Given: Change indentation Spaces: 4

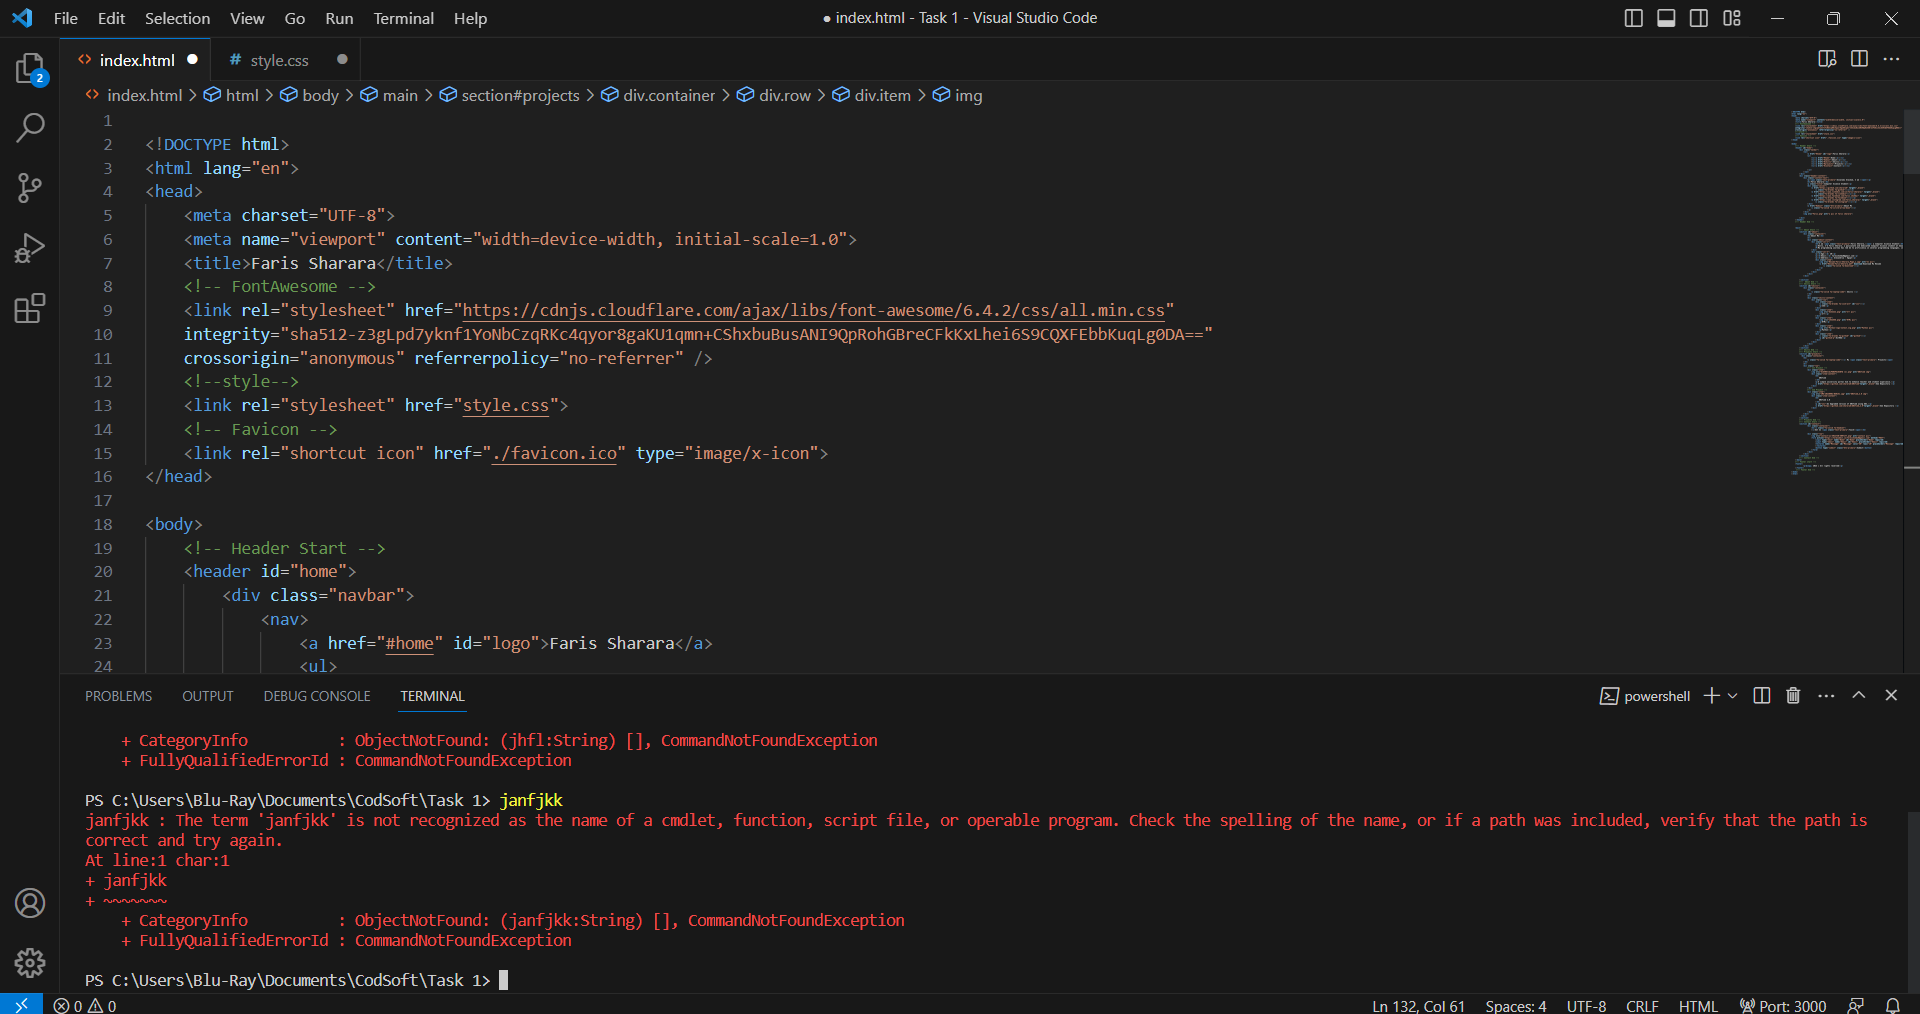Looking at the screenshot, I should click(x=1516, y=1005).
